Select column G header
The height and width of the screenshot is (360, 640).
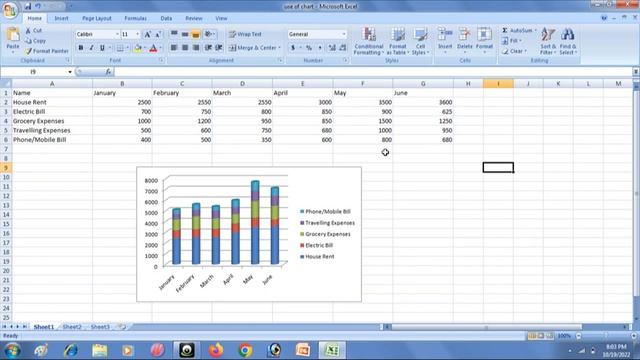click(x=423, y=84)
